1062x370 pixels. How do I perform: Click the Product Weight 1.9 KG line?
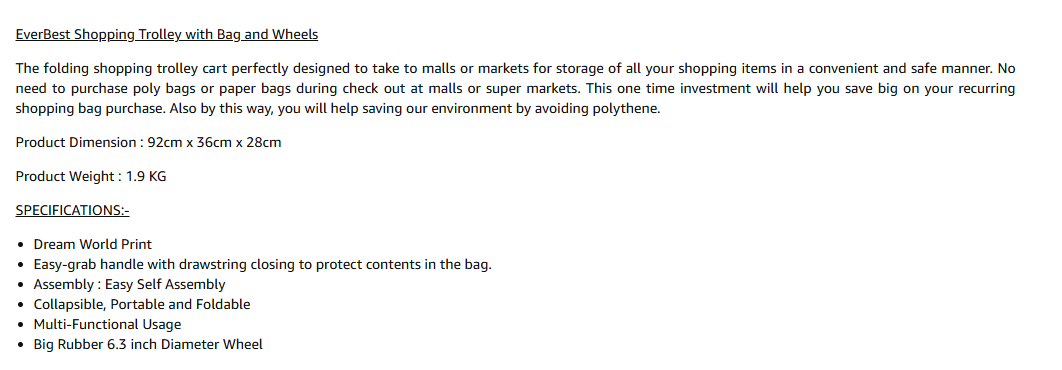(91, 176)
